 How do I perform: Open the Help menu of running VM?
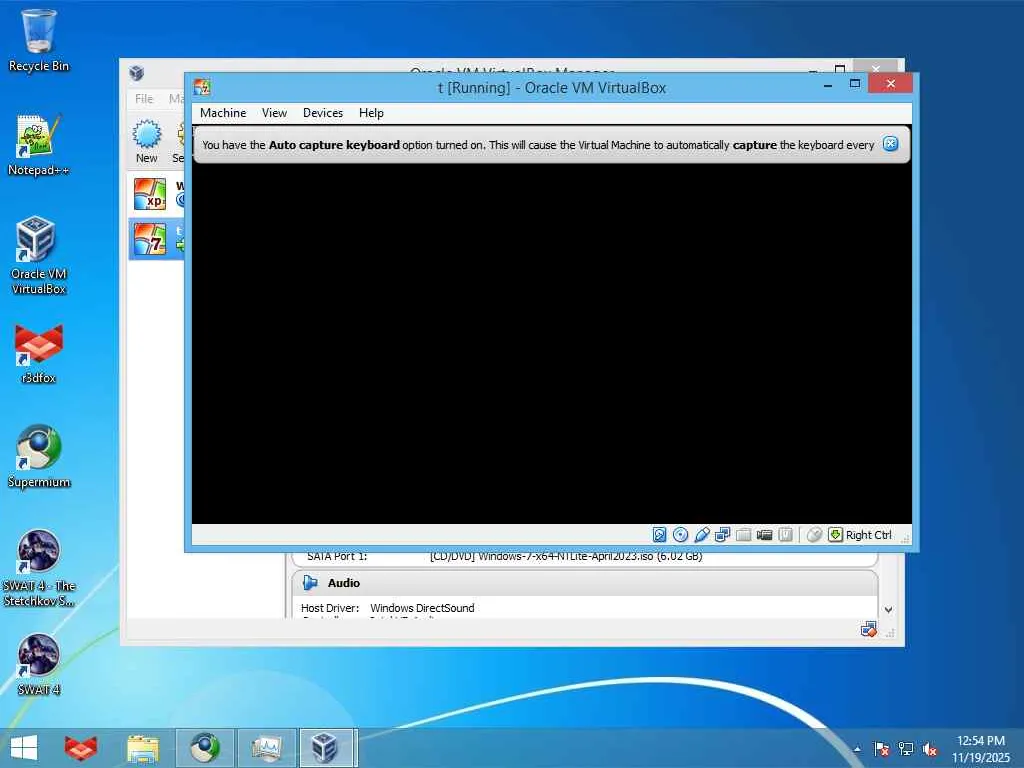click(371, 113)
